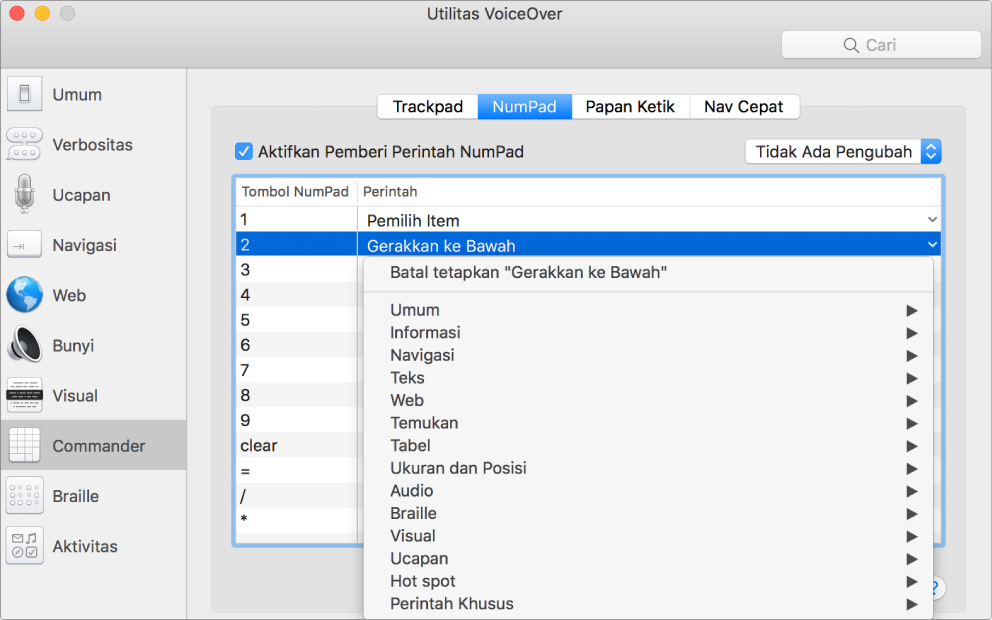Switch to the Nav Cepat tab

point(743,107)
